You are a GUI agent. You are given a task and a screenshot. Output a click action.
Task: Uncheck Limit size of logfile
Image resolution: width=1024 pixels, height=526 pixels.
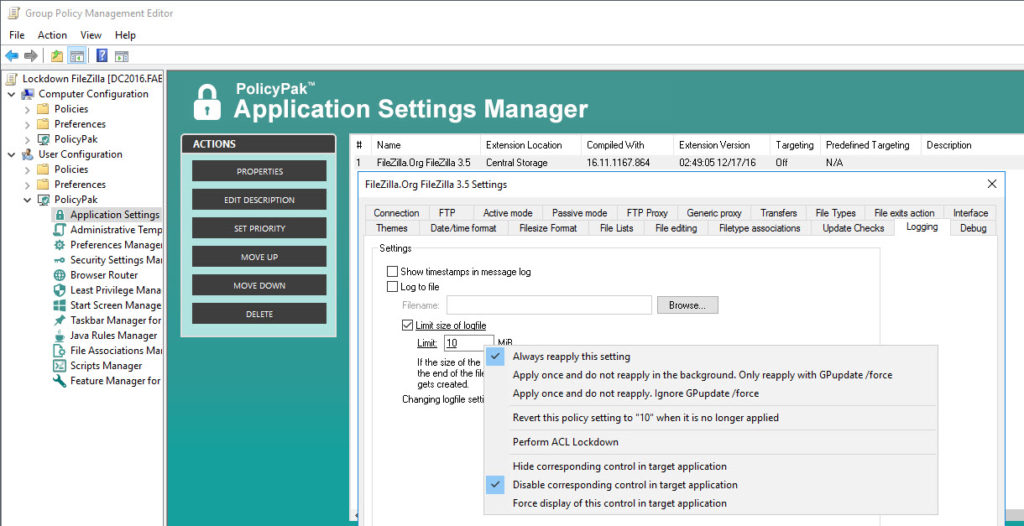click(x=408, y=325)
